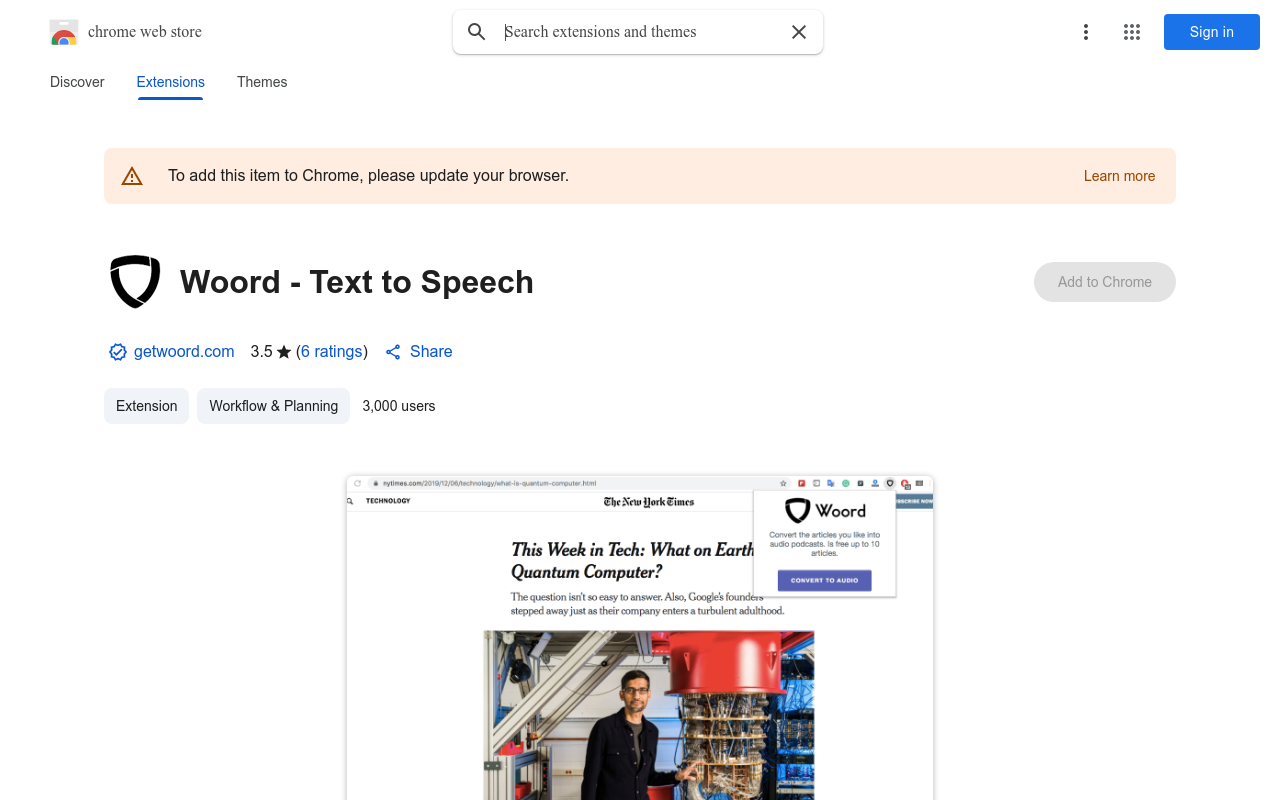The height and width of the screenshot is (800, 1280).
Task: Click the update your browser warning message
Action: click(x=368, y=176)
